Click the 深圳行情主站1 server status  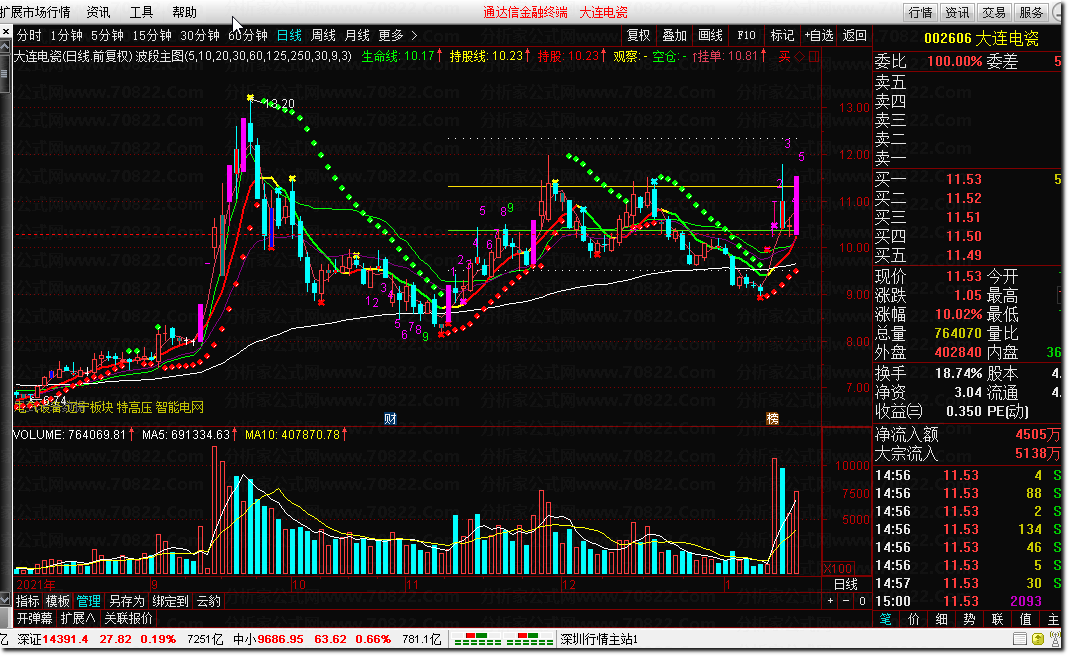click(x=598, y=640)
